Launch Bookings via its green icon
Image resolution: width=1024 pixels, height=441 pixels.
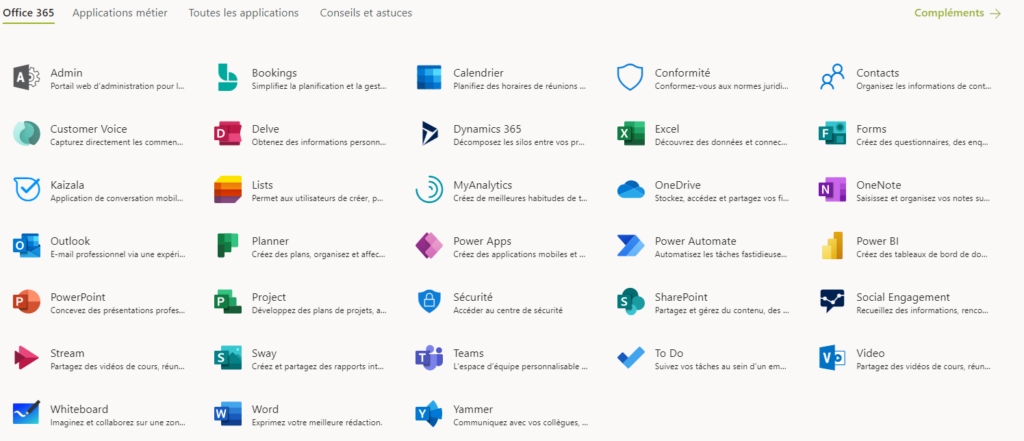tap(228, 78)
